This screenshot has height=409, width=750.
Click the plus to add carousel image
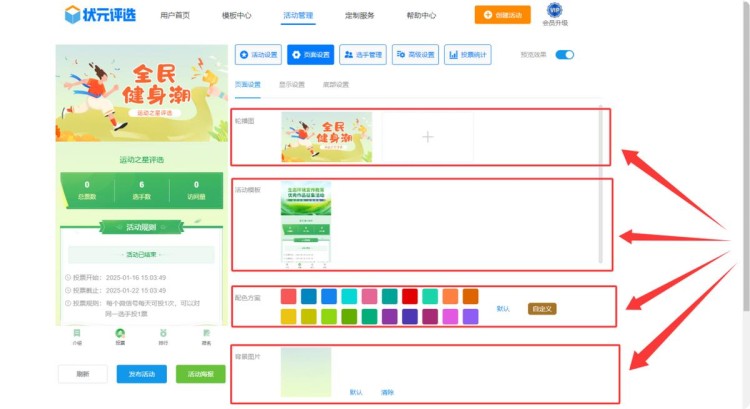click(x=427, y=137)
